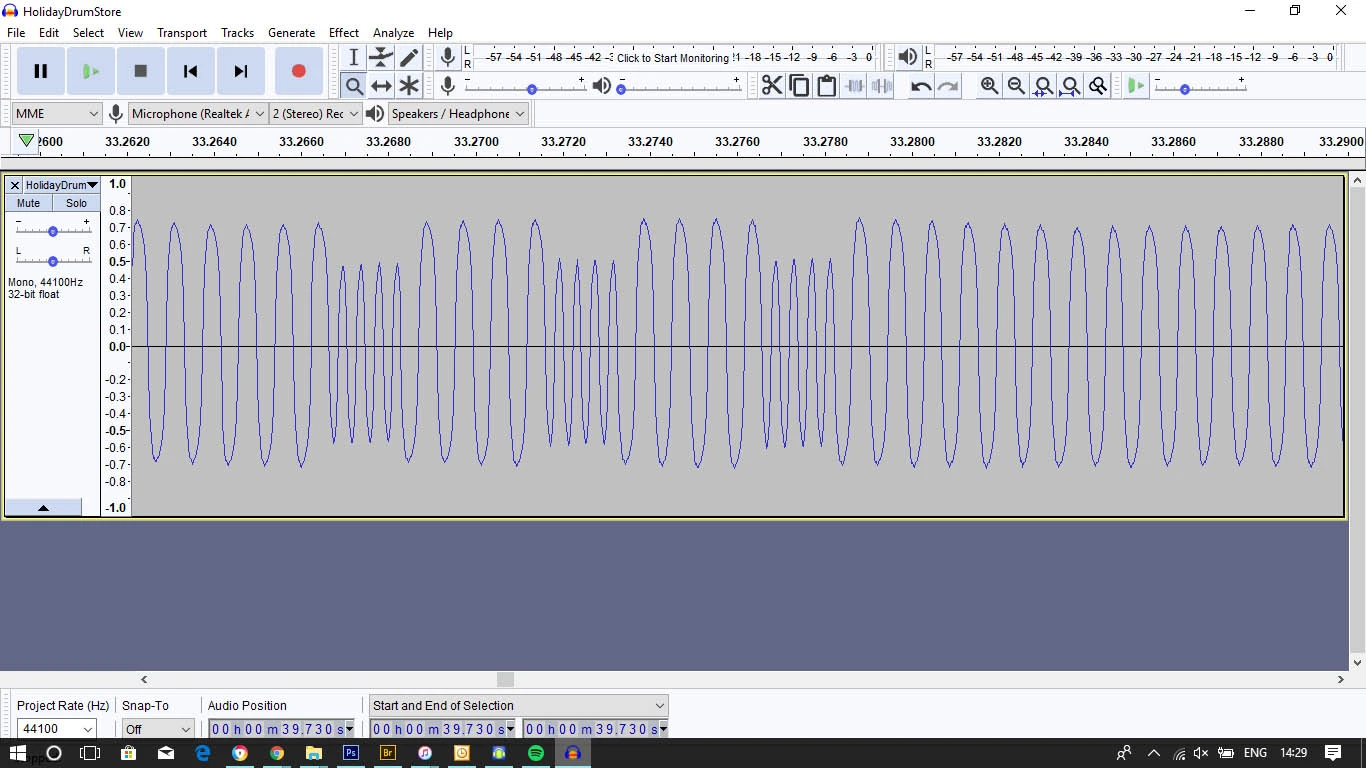This screenshot has width=1366, height=768.
Task: Open the MME audio host dropdown
Action: tap(57, 114)
